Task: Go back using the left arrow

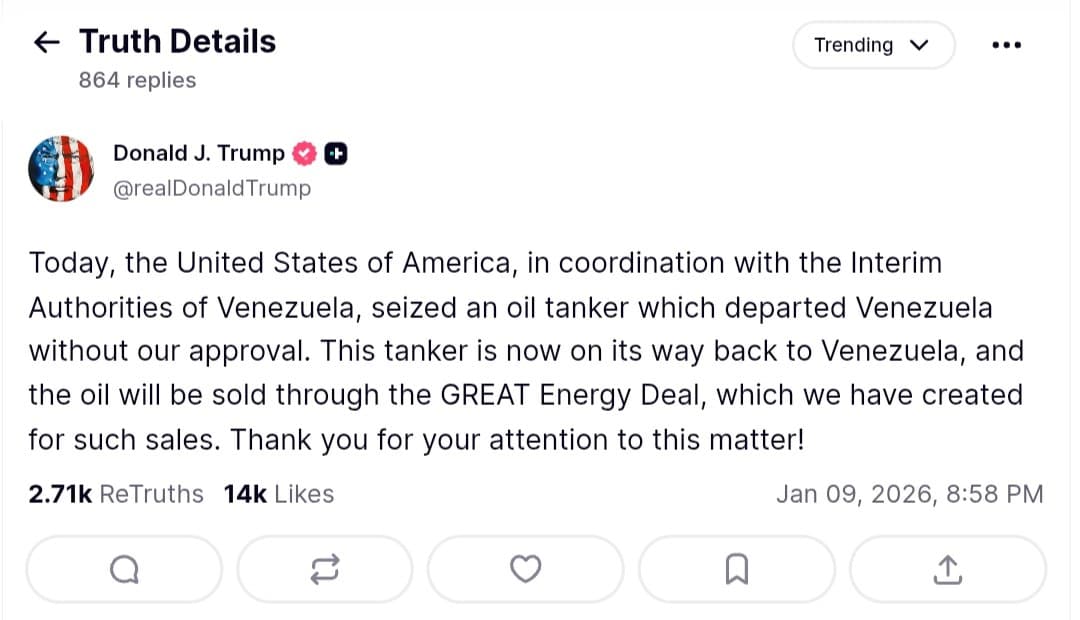Action: [x=46, y=41]
